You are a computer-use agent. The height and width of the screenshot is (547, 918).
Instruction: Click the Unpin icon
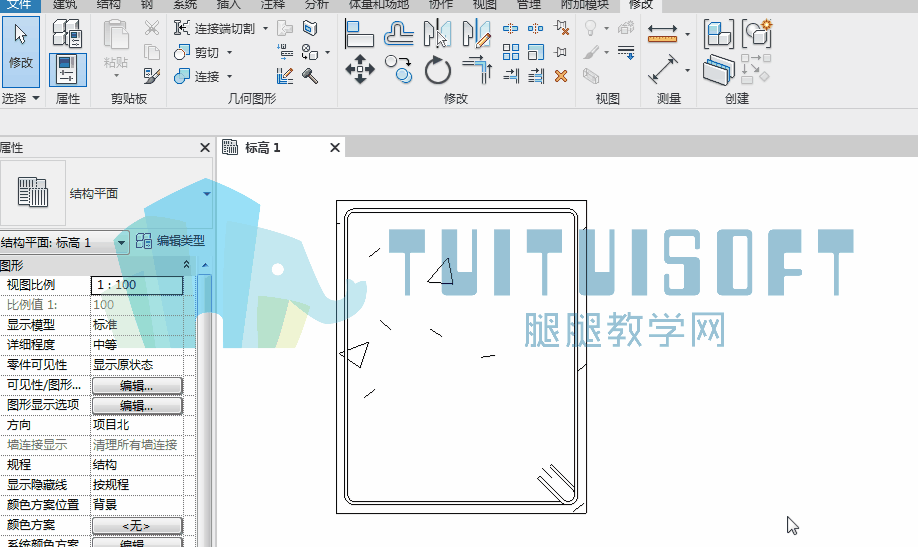tap(561, 28)
